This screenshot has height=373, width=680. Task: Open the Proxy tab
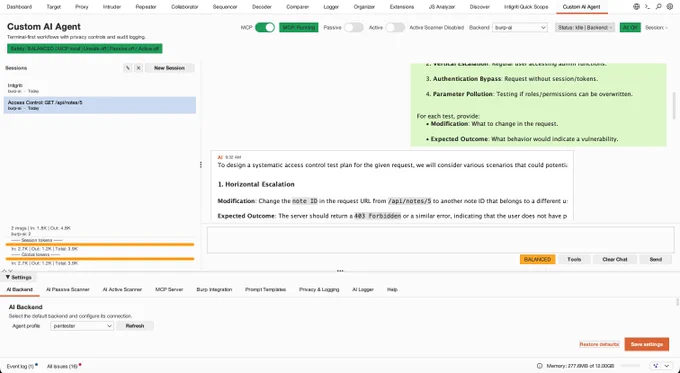pos(82,7)
